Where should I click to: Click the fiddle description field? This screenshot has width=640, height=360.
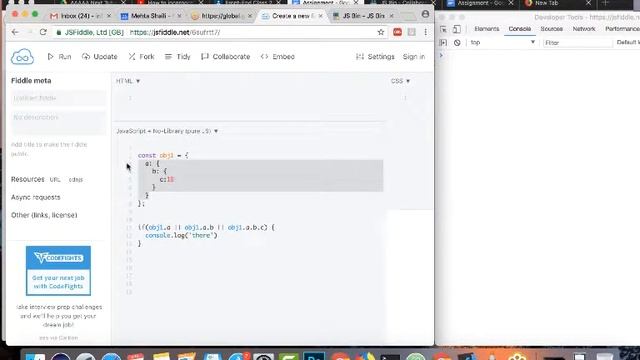coord(58,122)
